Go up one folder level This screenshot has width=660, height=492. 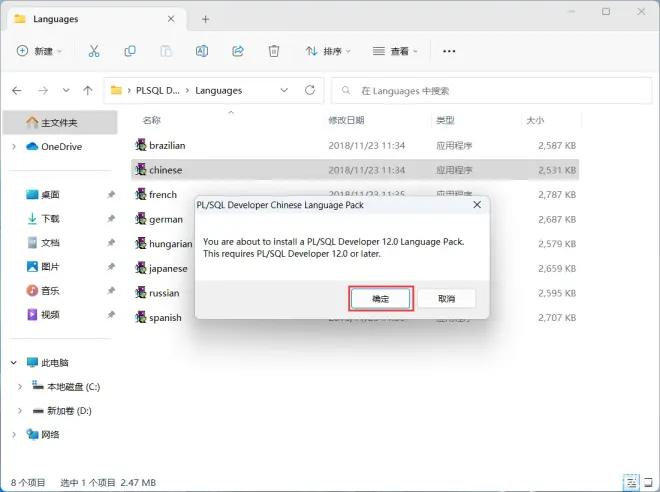[88, 90]
